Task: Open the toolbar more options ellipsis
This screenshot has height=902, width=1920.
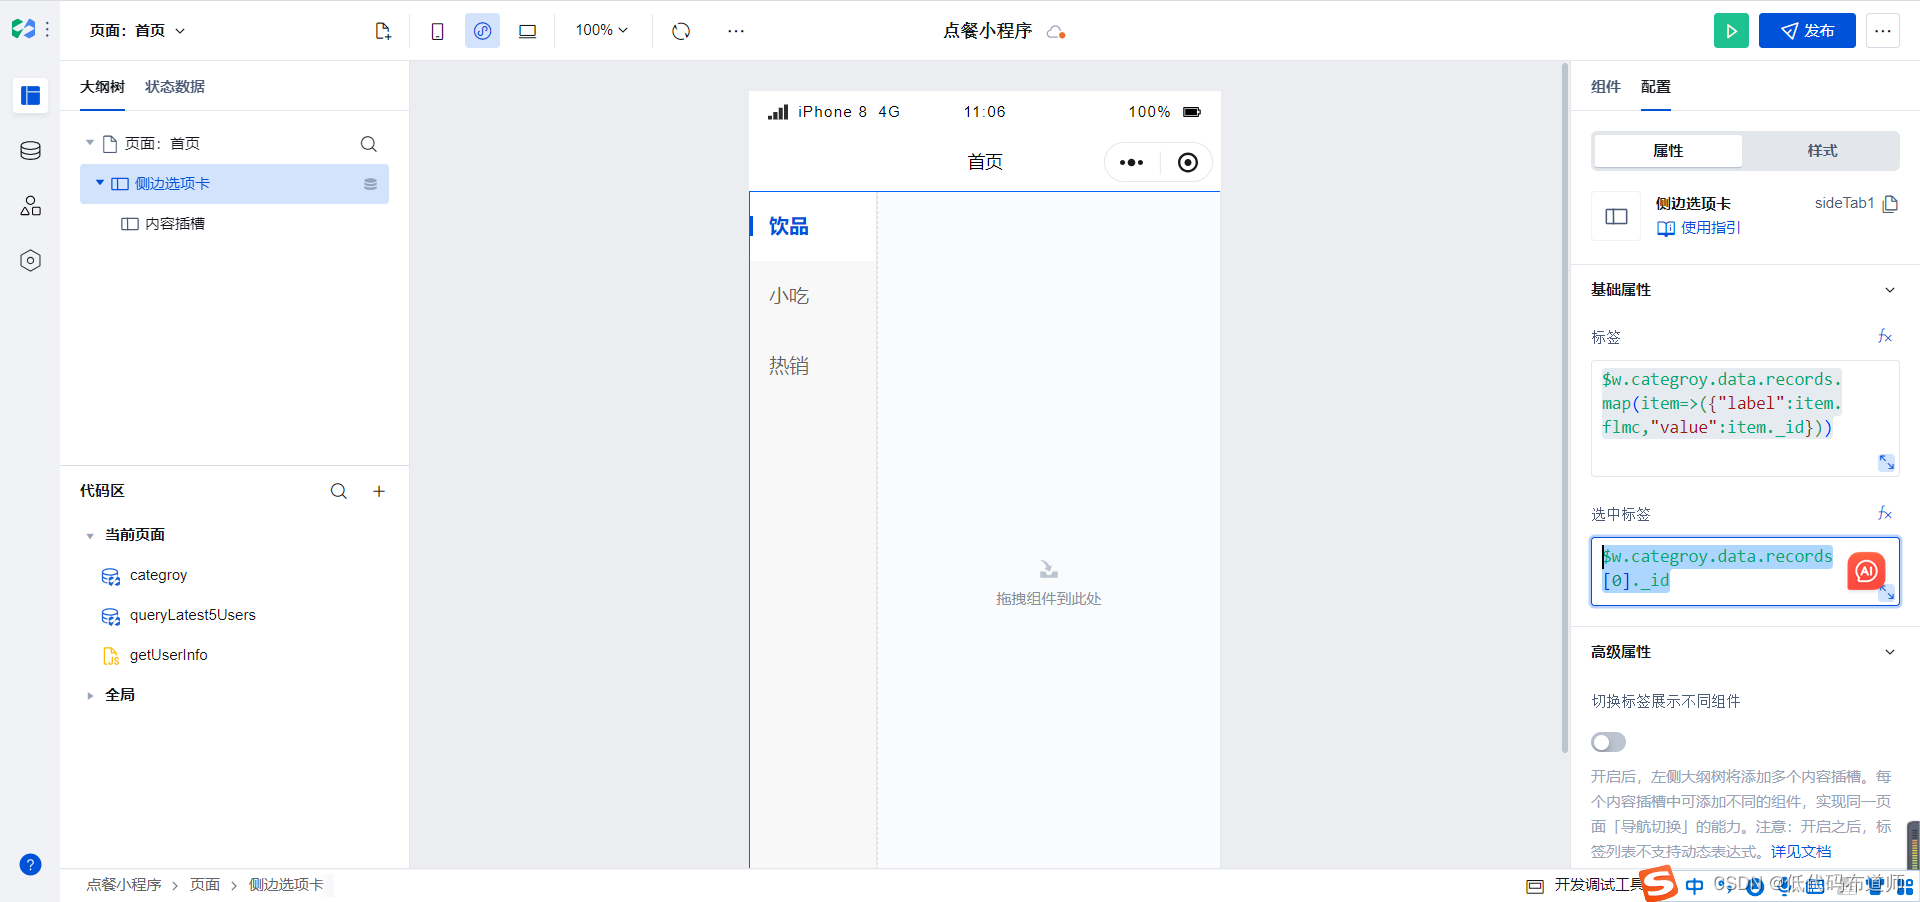Action: (736, 31)
